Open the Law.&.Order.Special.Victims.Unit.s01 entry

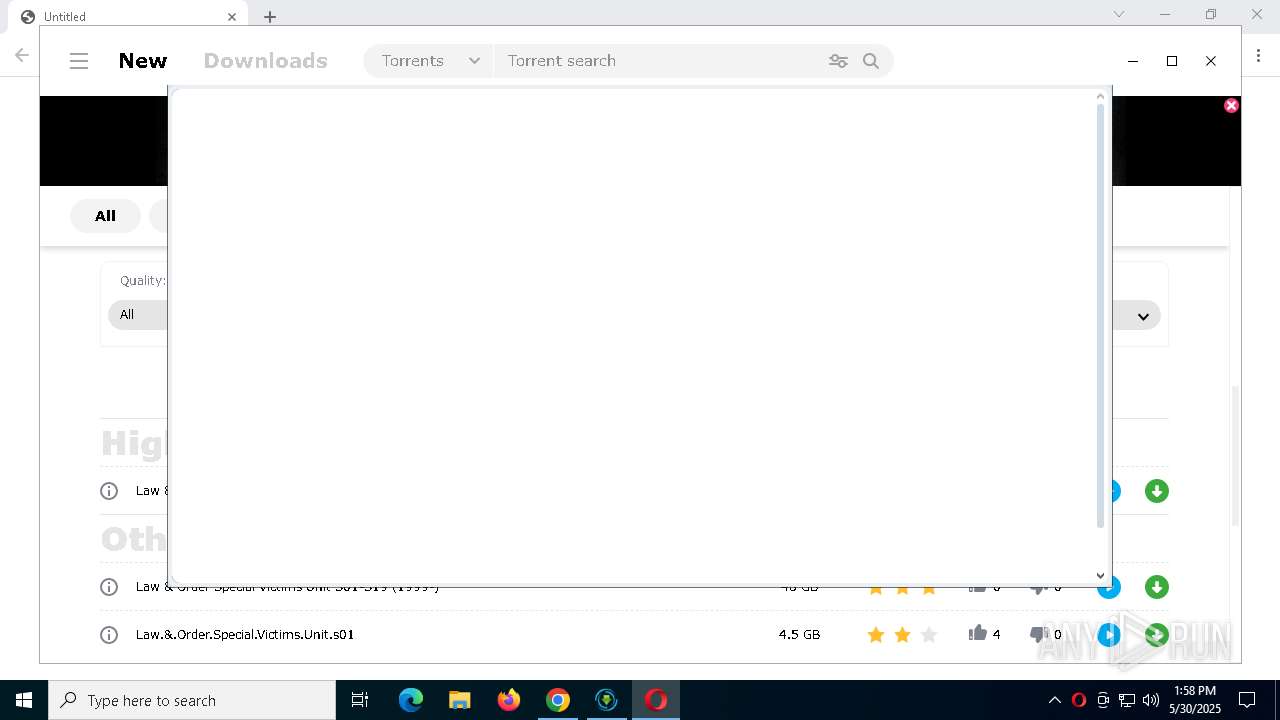coord(245,635)
